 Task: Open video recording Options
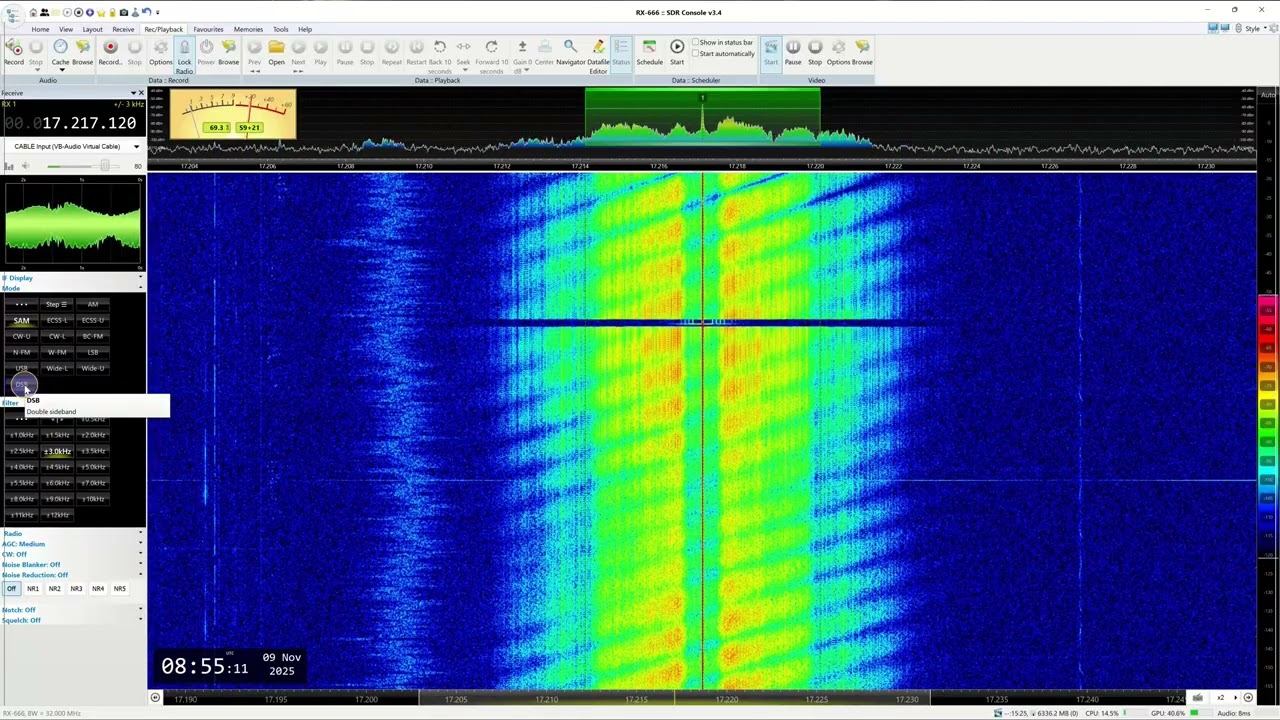point(838,52)
